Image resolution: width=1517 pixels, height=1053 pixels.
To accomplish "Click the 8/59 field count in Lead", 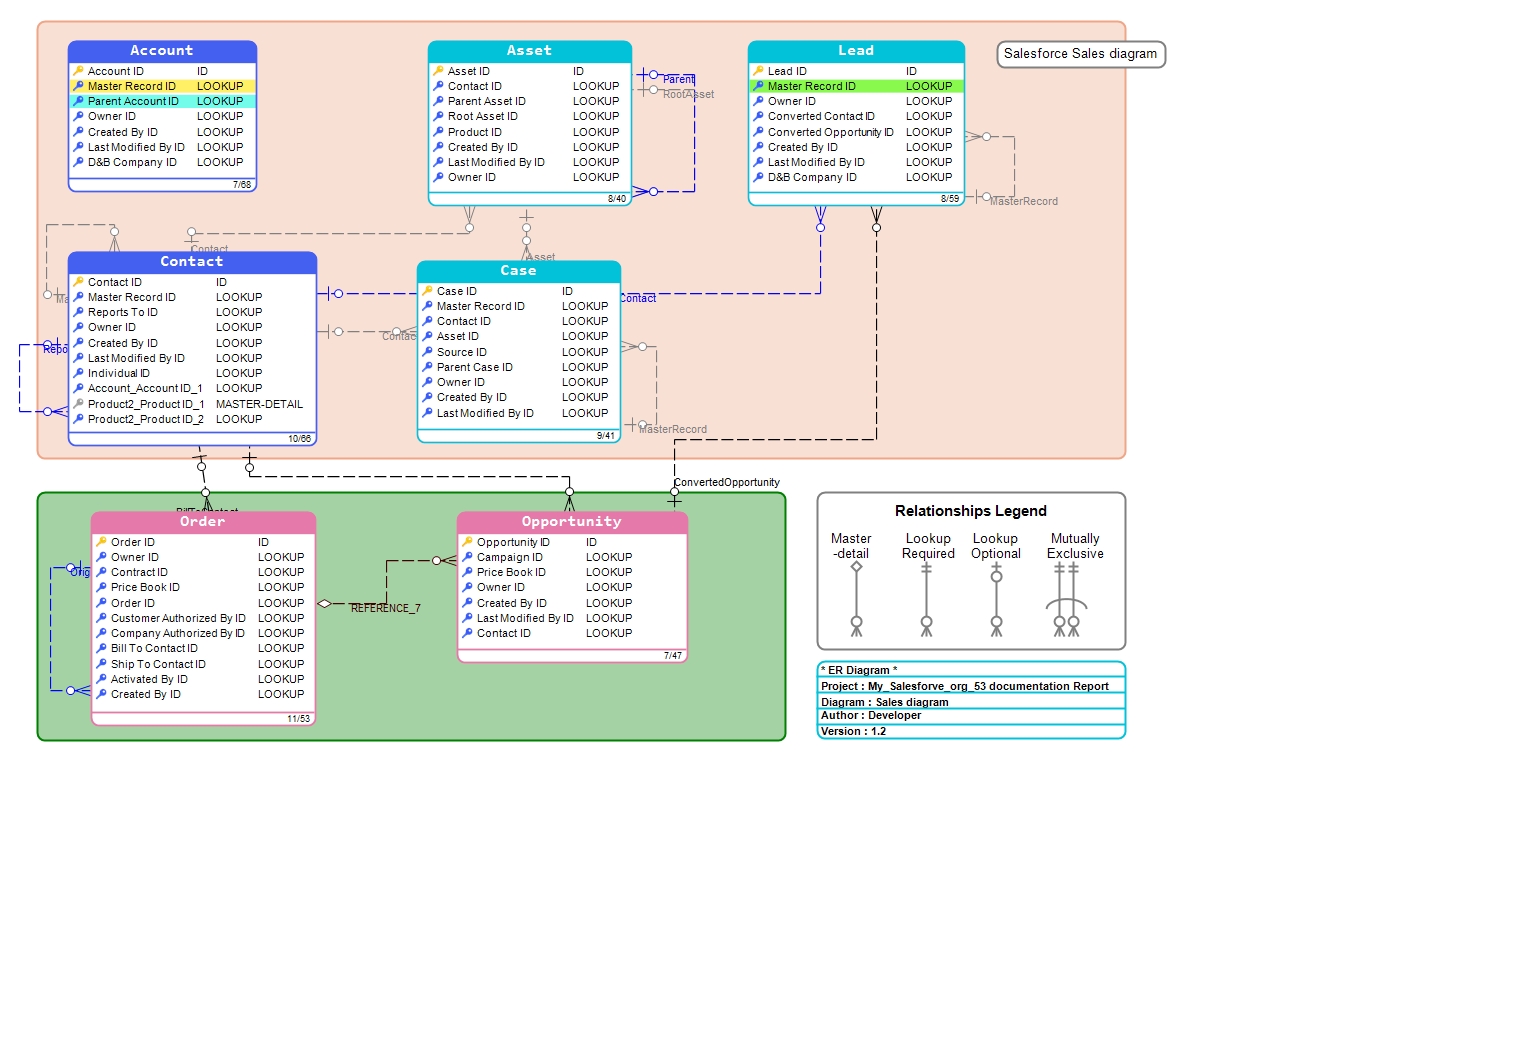I will (950, 199).
